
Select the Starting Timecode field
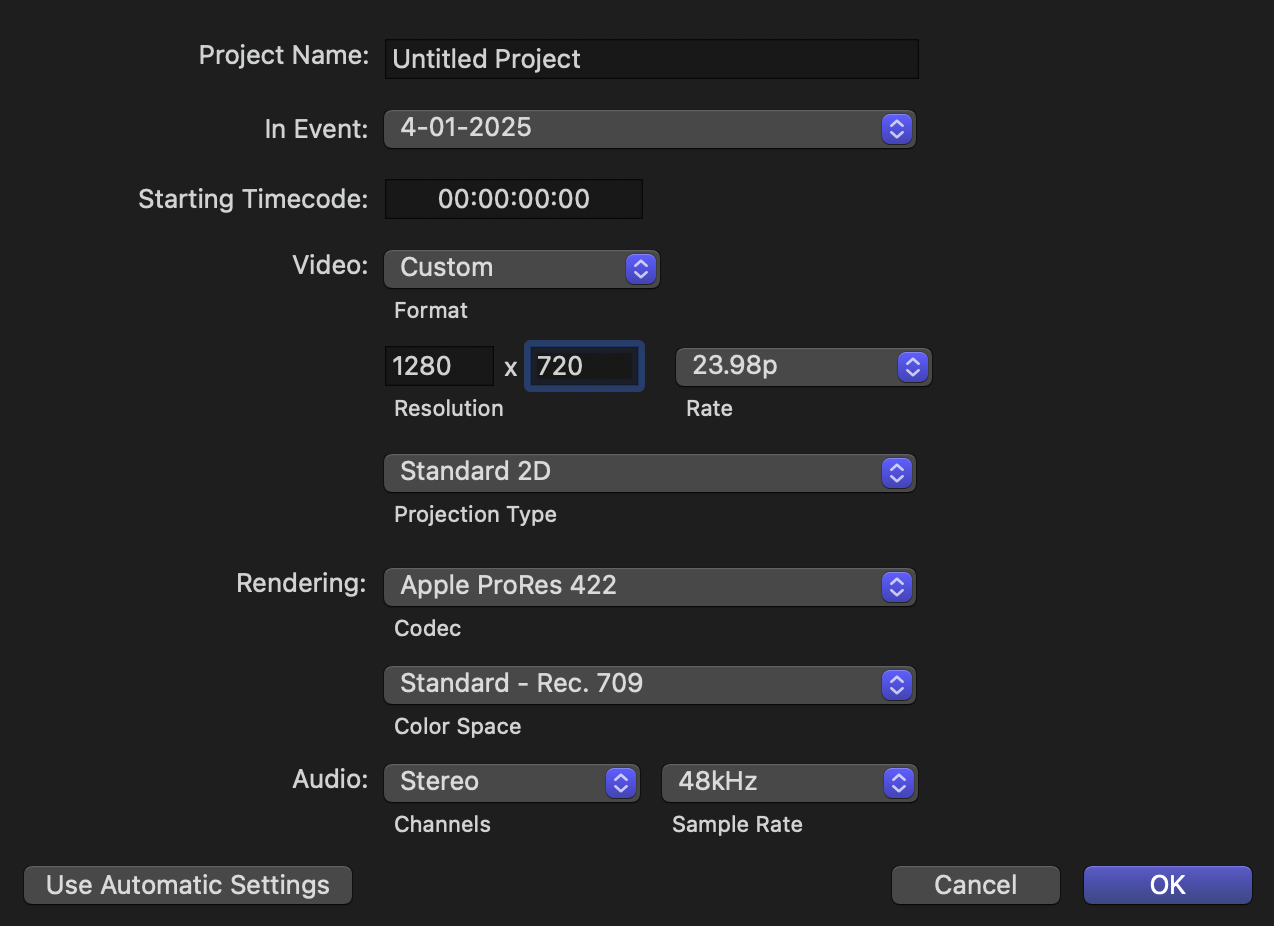[513, 198]
